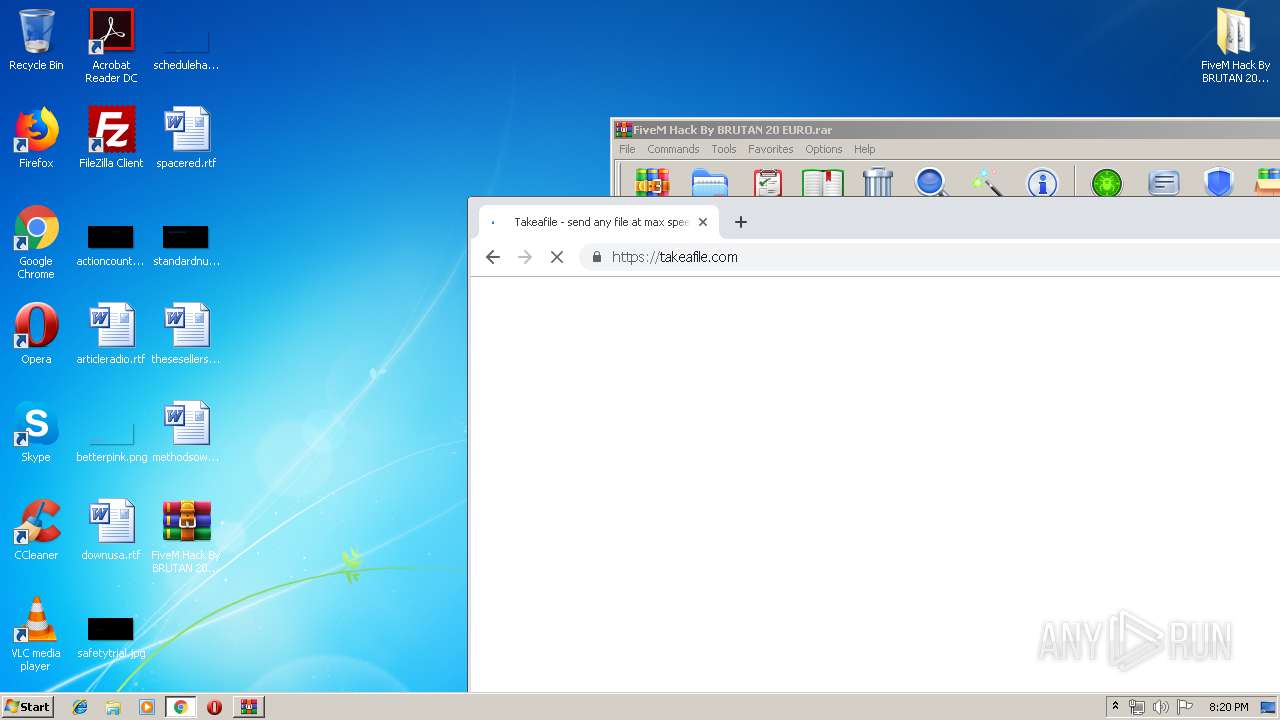Select the Takeafile browser tab
Screen dimensions: 1280x720
click(x=597, y=222)
